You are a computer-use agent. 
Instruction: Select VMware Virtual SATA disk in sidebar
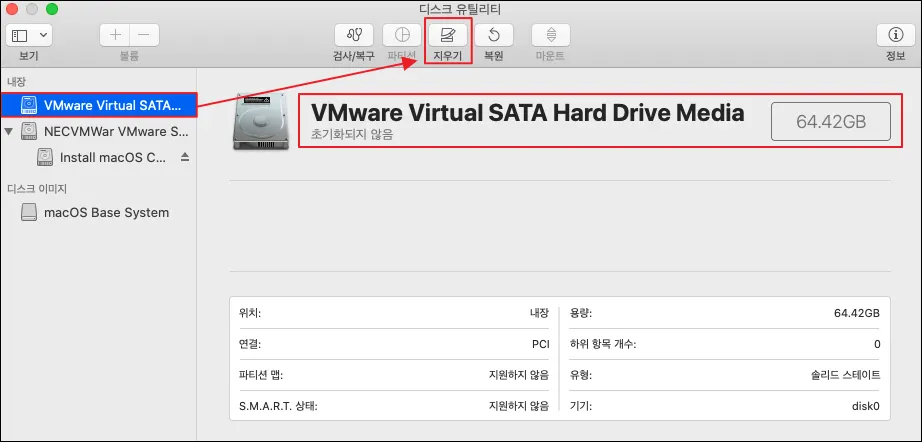99,105
